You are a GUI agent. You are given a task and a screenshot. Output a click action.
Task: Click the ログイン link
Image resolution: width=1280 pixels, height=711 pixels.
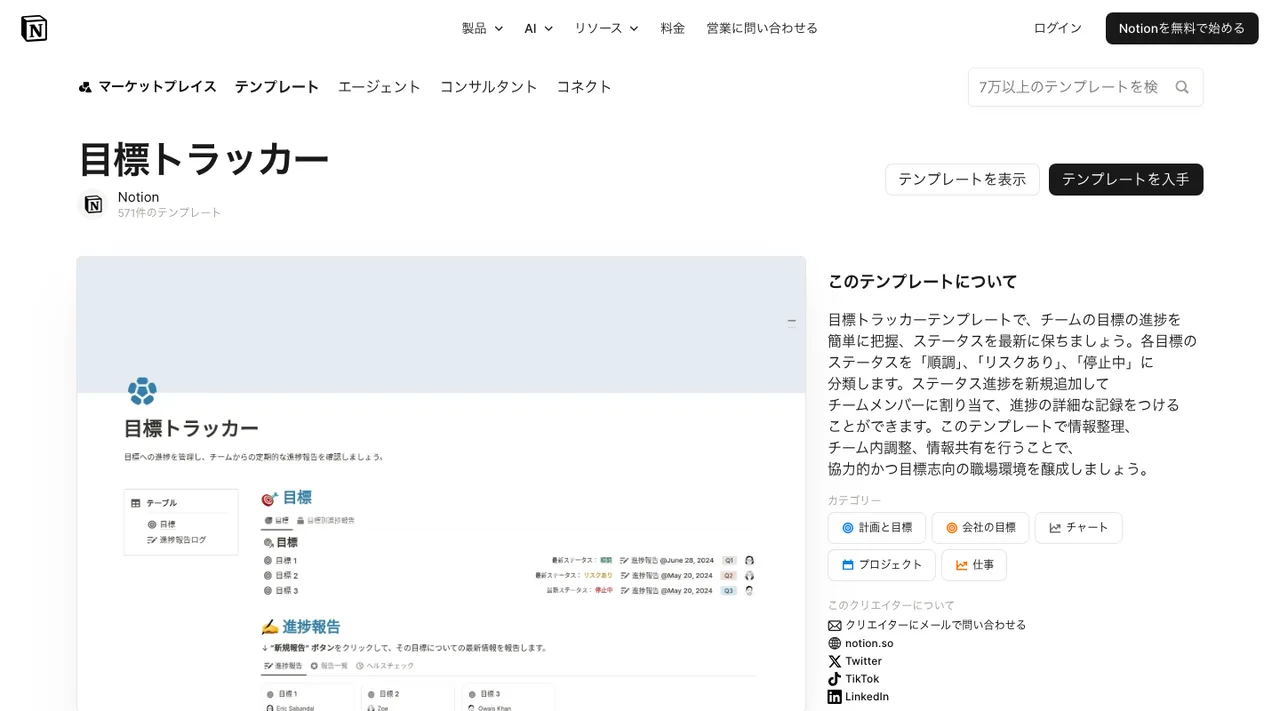pos(1058,28)
